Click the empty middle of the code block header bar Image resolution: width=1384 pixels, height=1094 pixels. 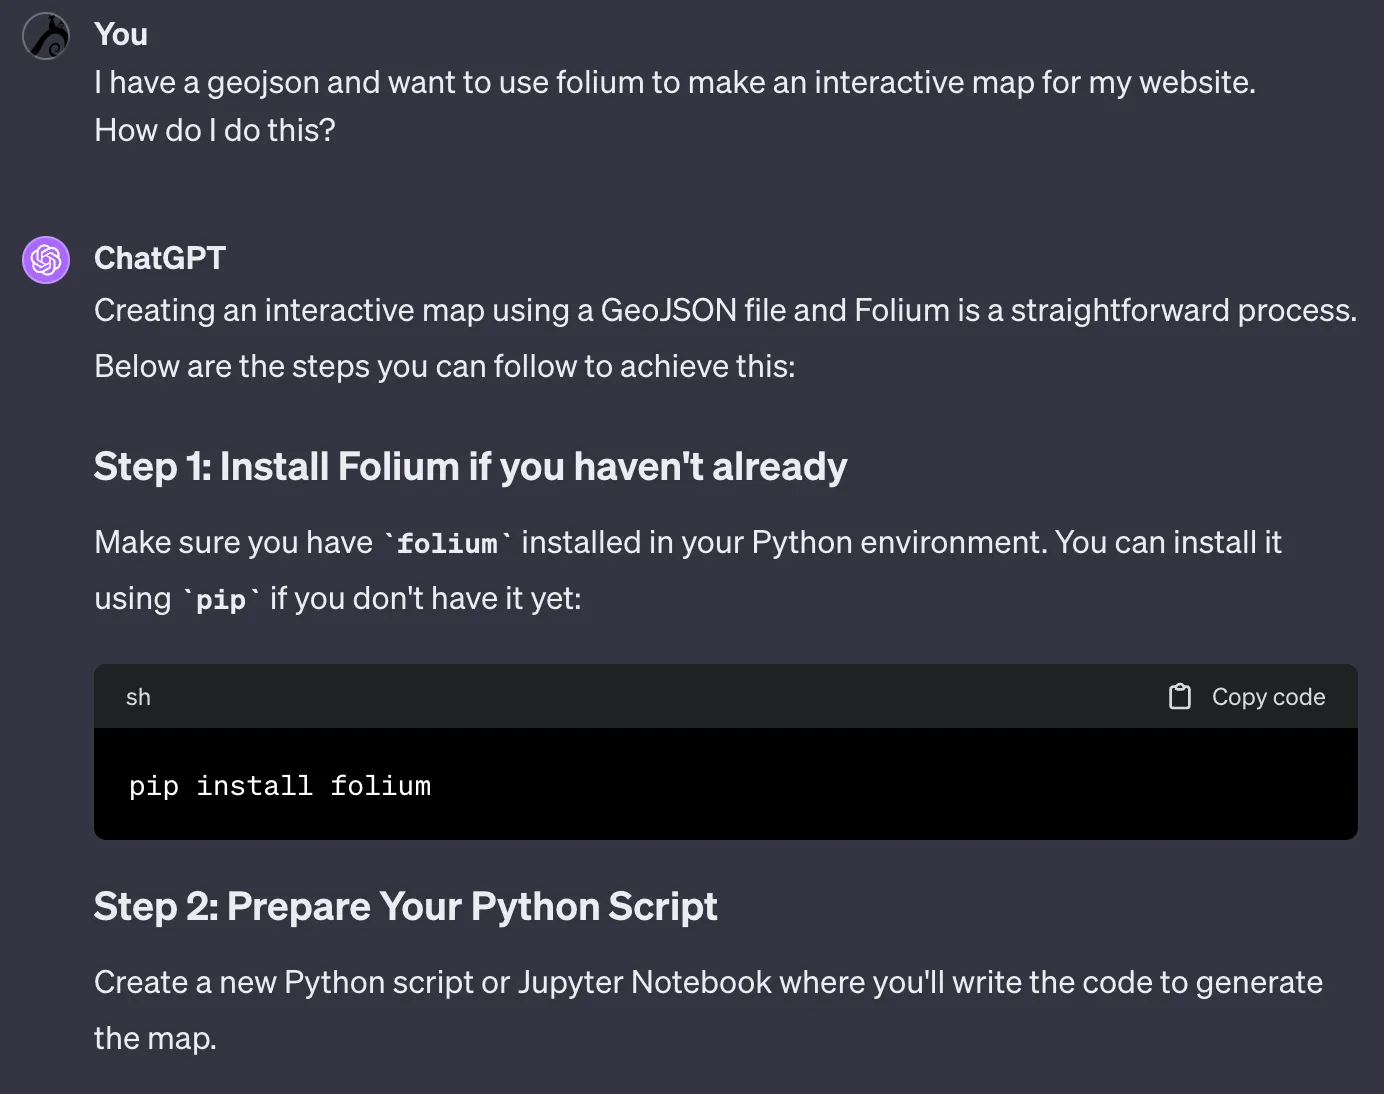(650, 697)
